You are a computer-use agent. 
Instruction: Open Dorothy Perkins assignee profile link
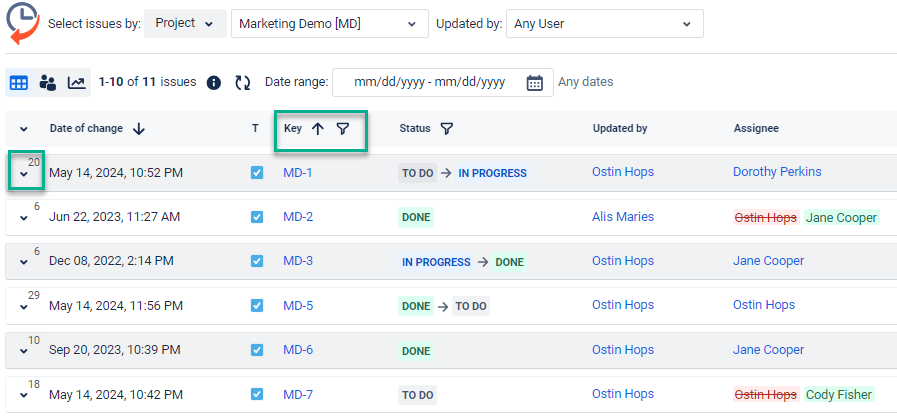tap(777, 172)
